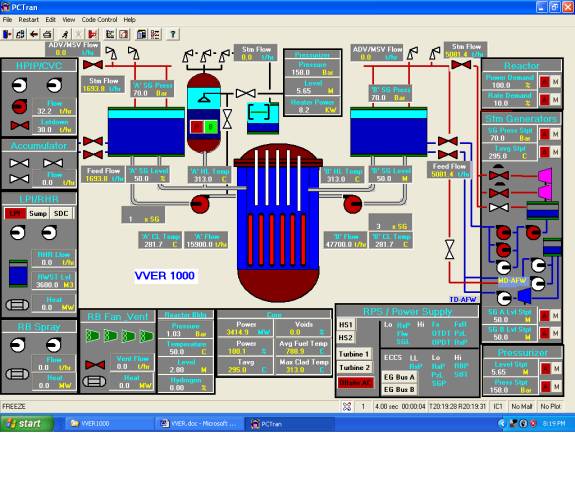Click the white turbine bypass valve

point(499,207)
